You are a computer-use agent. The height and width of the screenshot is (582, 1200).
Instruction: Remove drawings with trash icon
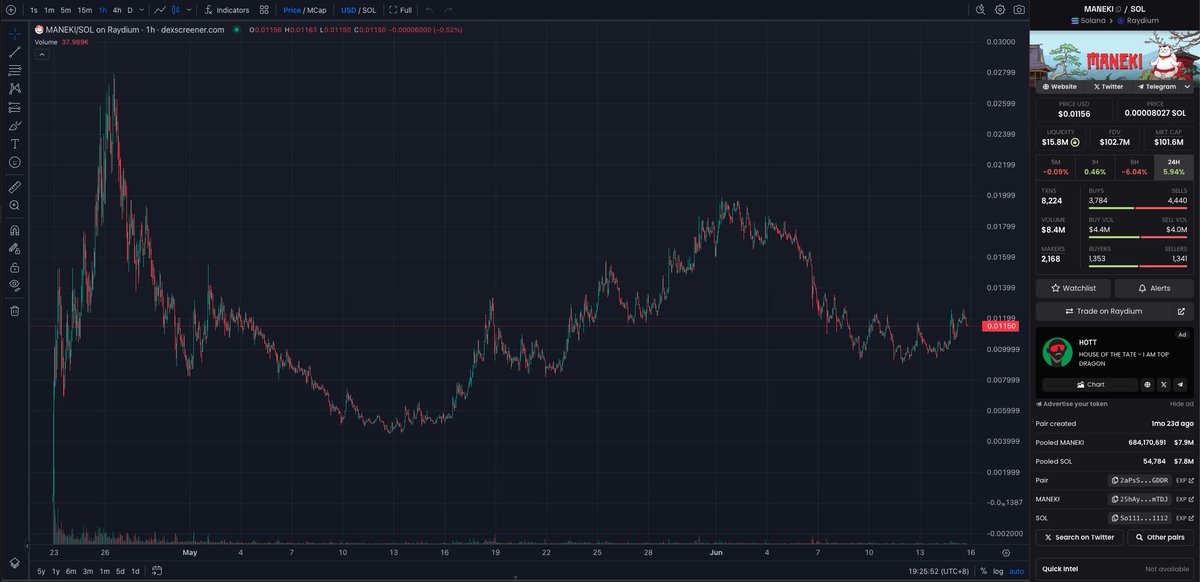15,310
